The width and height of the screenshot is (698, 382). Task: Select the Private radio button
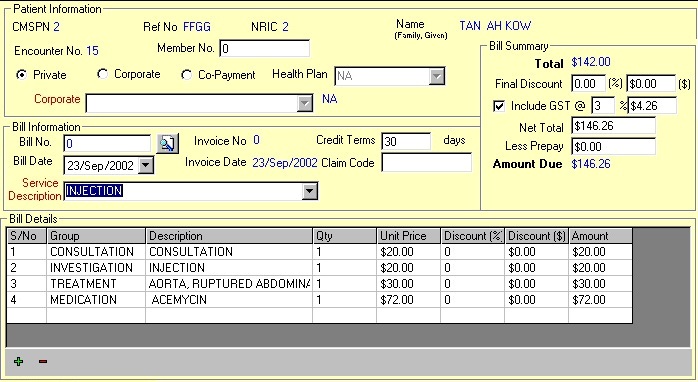(21, 75)
